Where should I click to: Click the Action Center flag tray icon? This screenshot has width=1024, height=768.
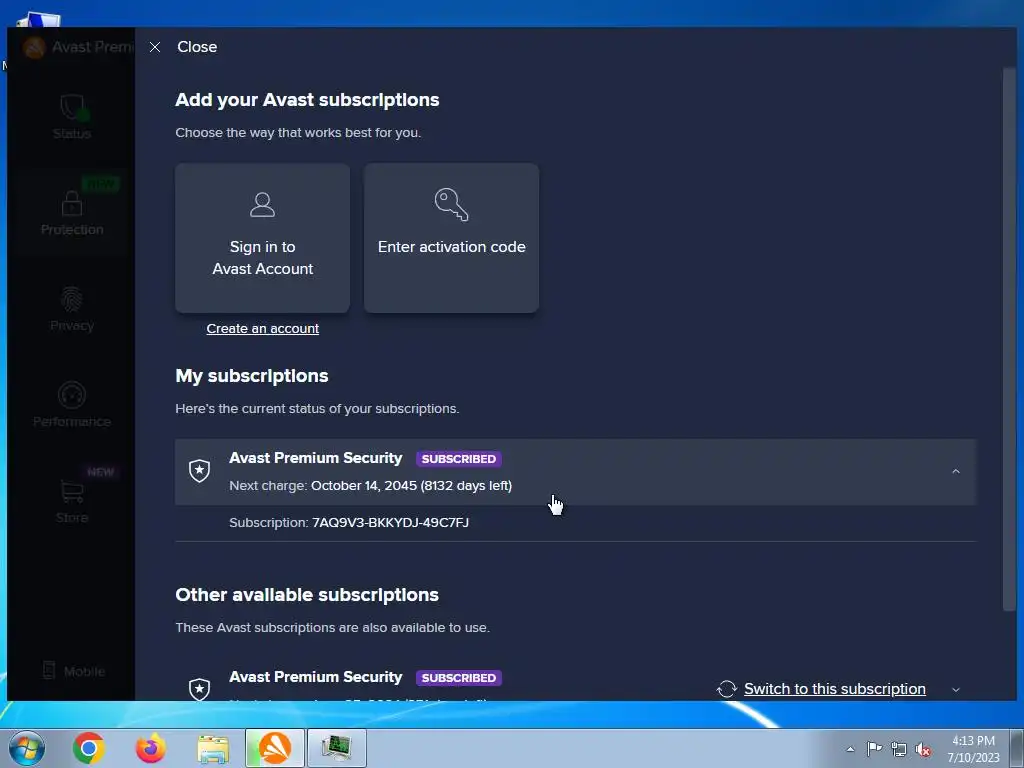coord(874,749)
